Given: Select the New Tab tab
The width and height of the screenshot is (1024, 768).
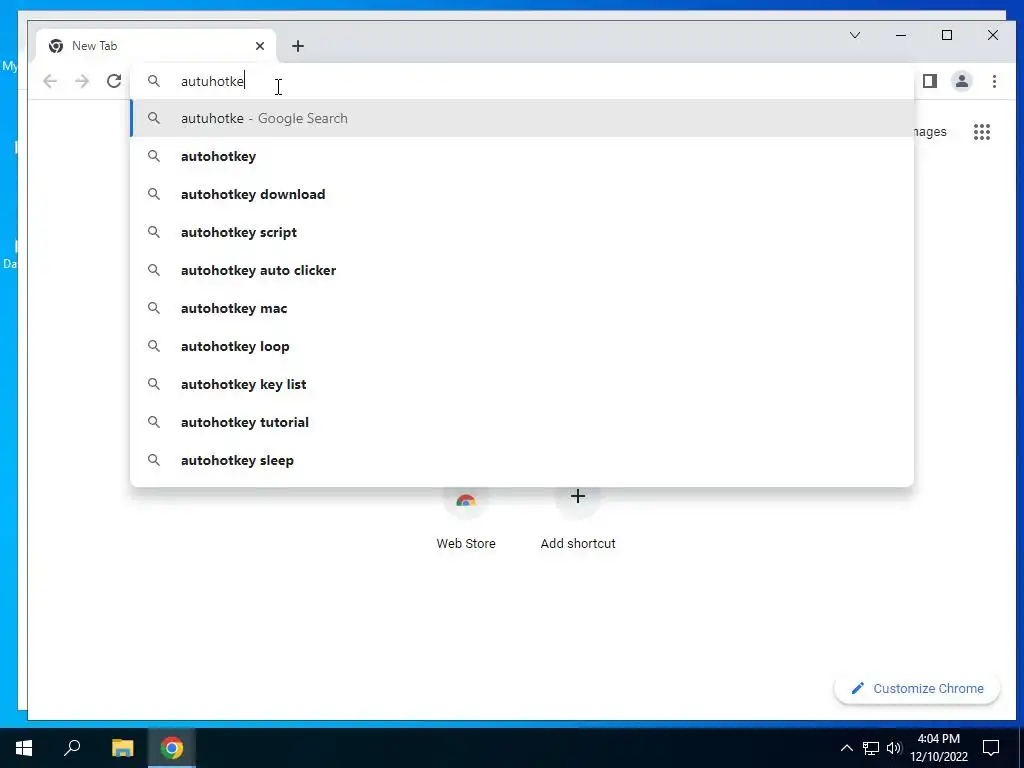Looking at the screenshot, I should [x=155, y=46].
